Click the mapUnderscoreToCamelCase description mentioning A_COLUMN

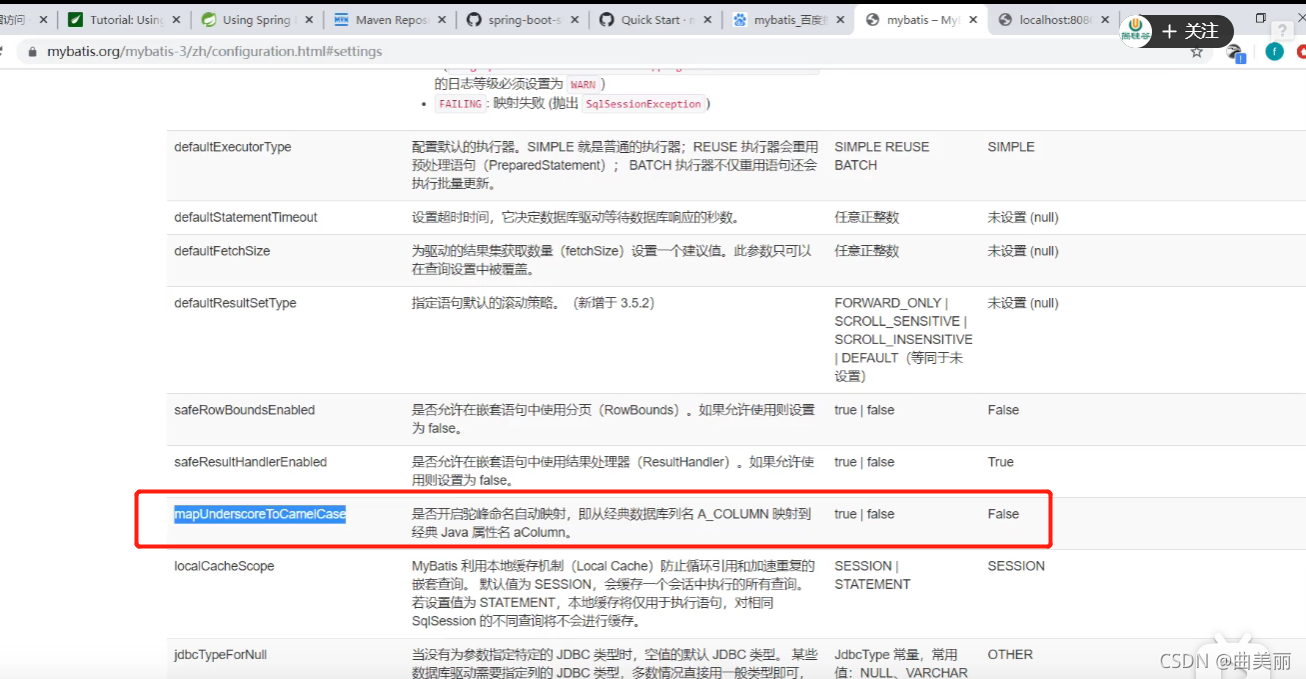click(x=611, y=523)
